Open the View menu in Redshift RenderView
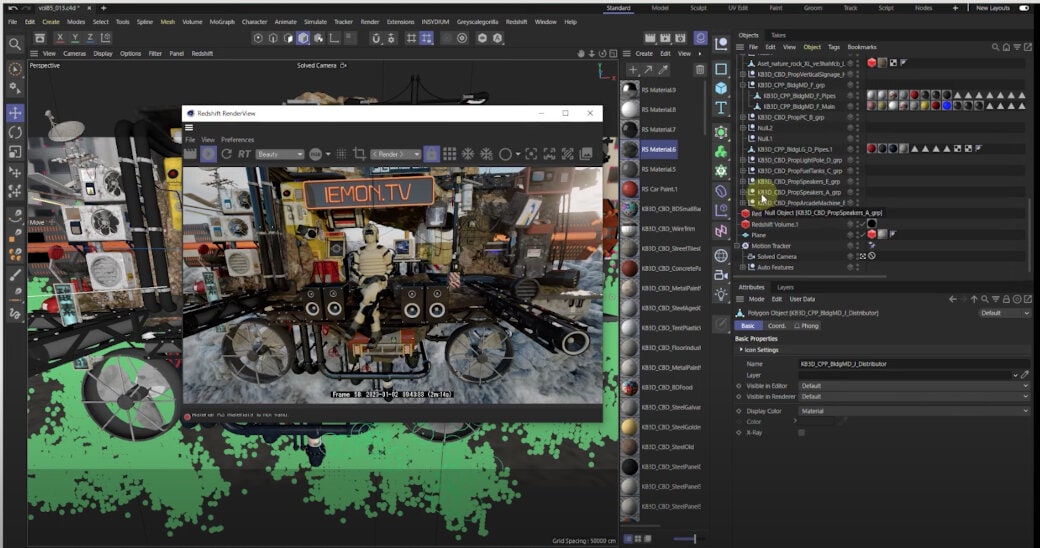The width and height of the screenshot is (1040, 548). (x=208, y=140)
